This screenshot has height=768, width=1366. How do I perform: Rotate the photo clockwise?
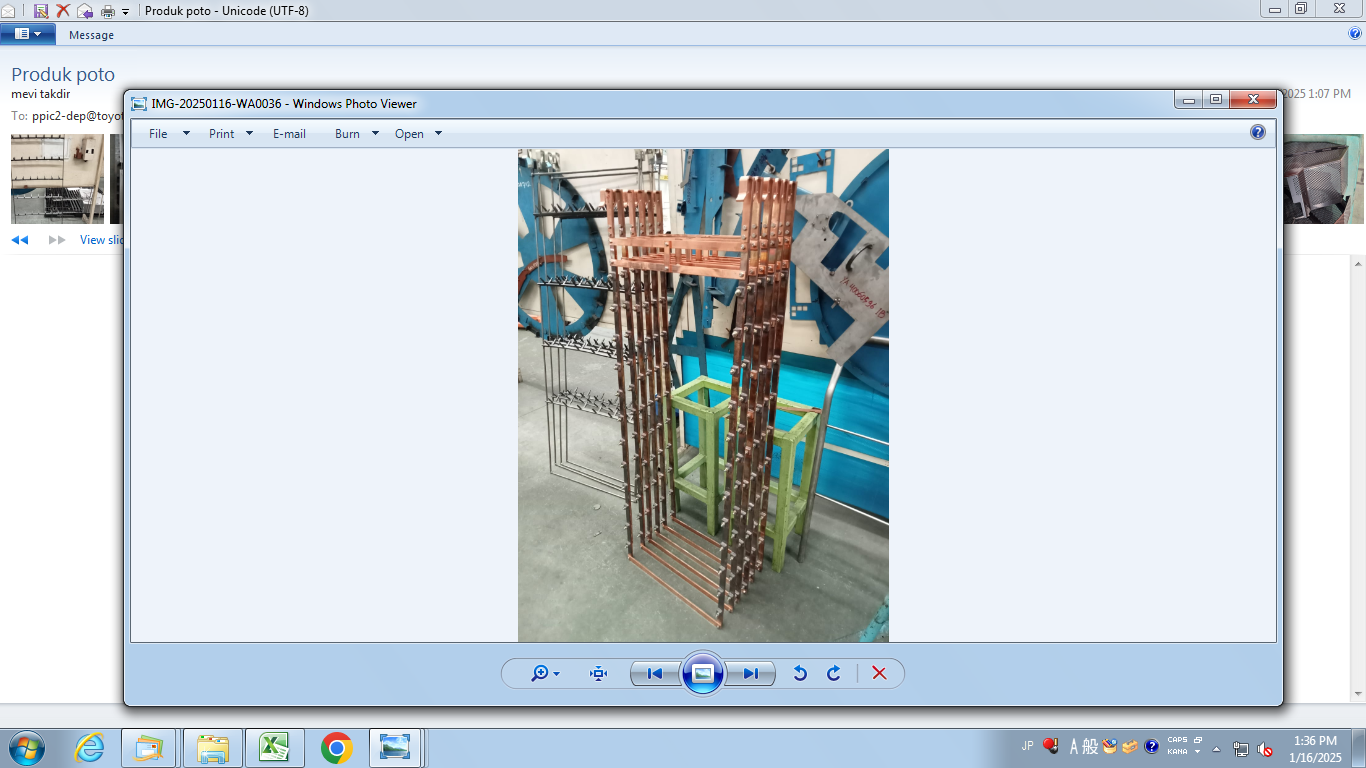pyautogui.click(x=833, y=674)
